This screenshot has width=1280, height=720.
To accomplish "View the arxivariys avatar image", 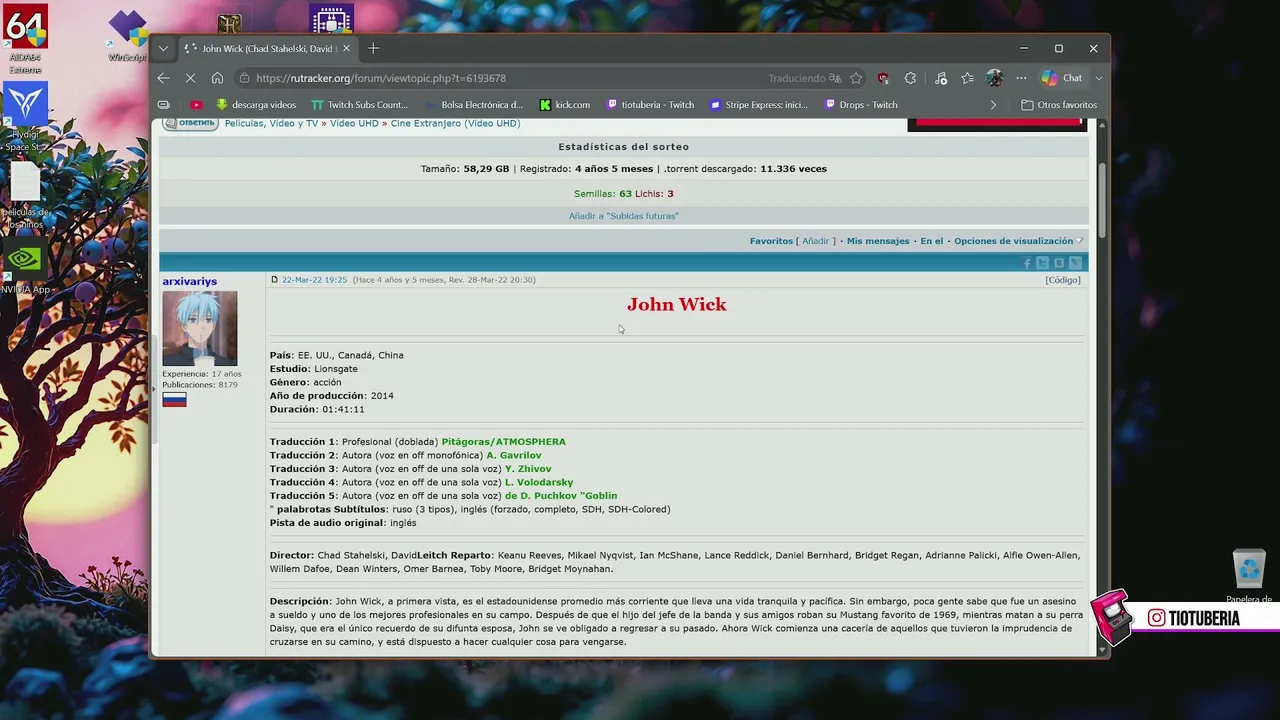I will pos(200,328).
